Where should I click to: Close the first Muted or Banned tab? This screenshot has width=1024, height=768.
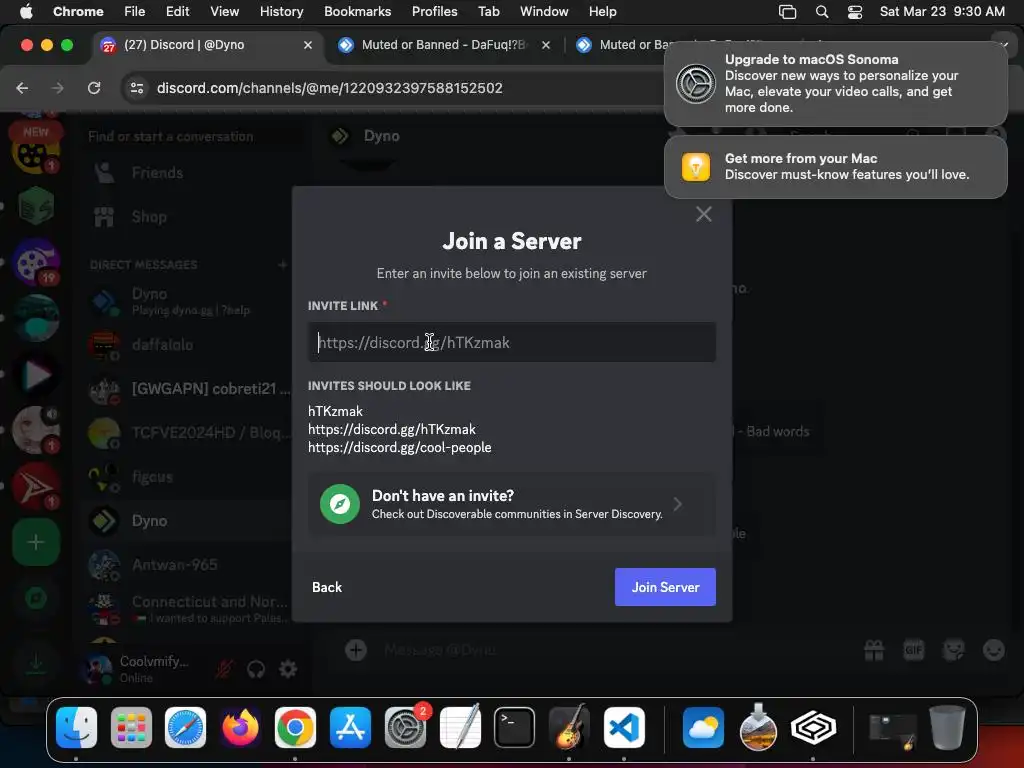546,45
